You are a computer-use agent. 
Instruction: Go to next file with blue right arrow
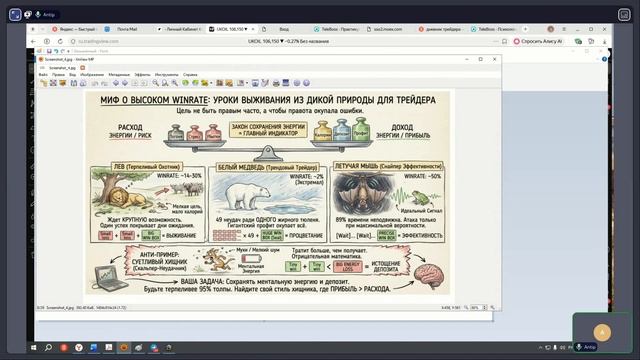click(x=125, y=83)
